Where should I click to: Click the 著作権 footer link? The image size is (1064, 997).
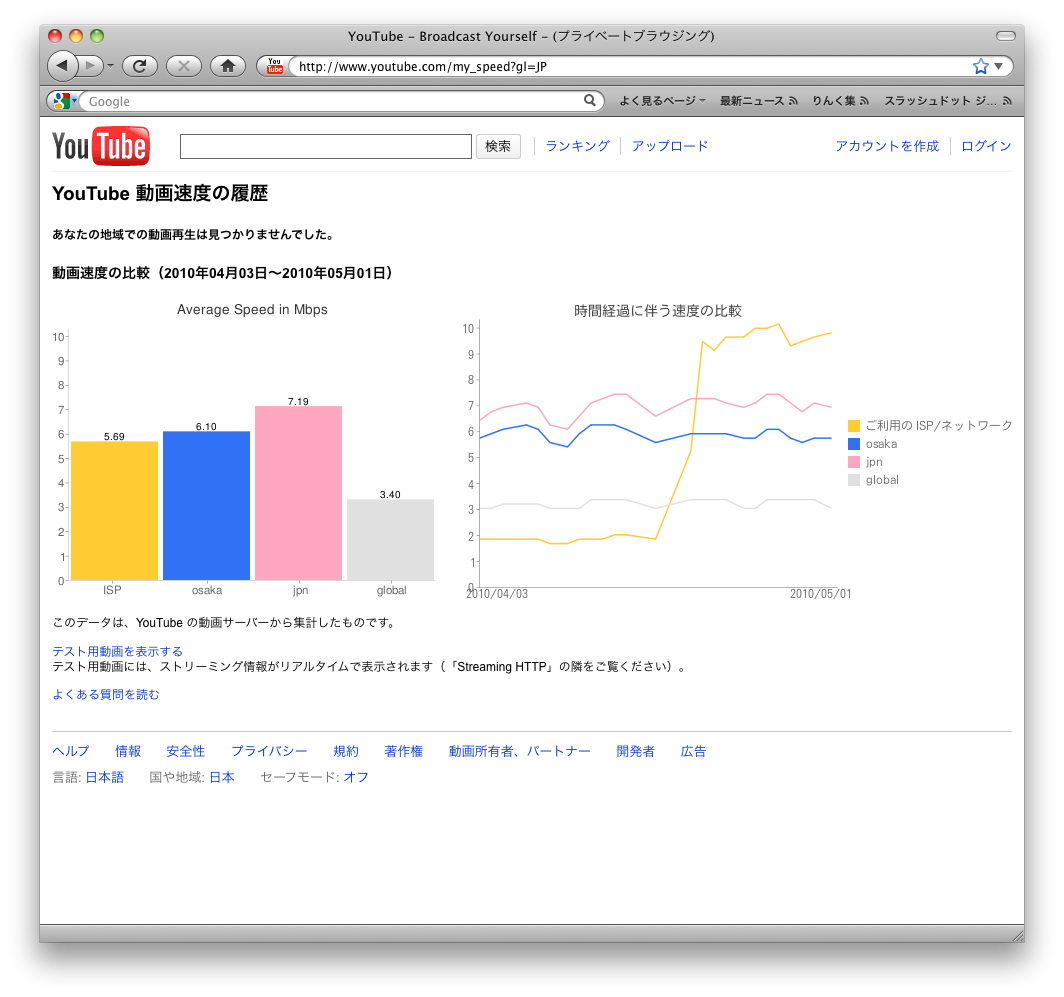tap(403, 751)
